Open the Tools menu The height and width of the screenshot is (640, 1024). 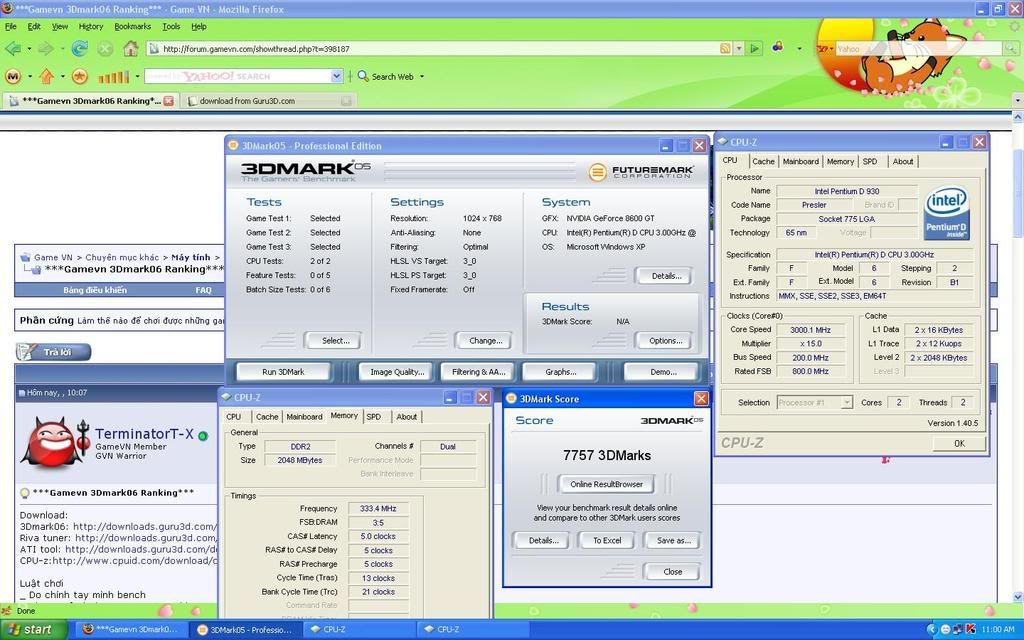coord(171,27)
